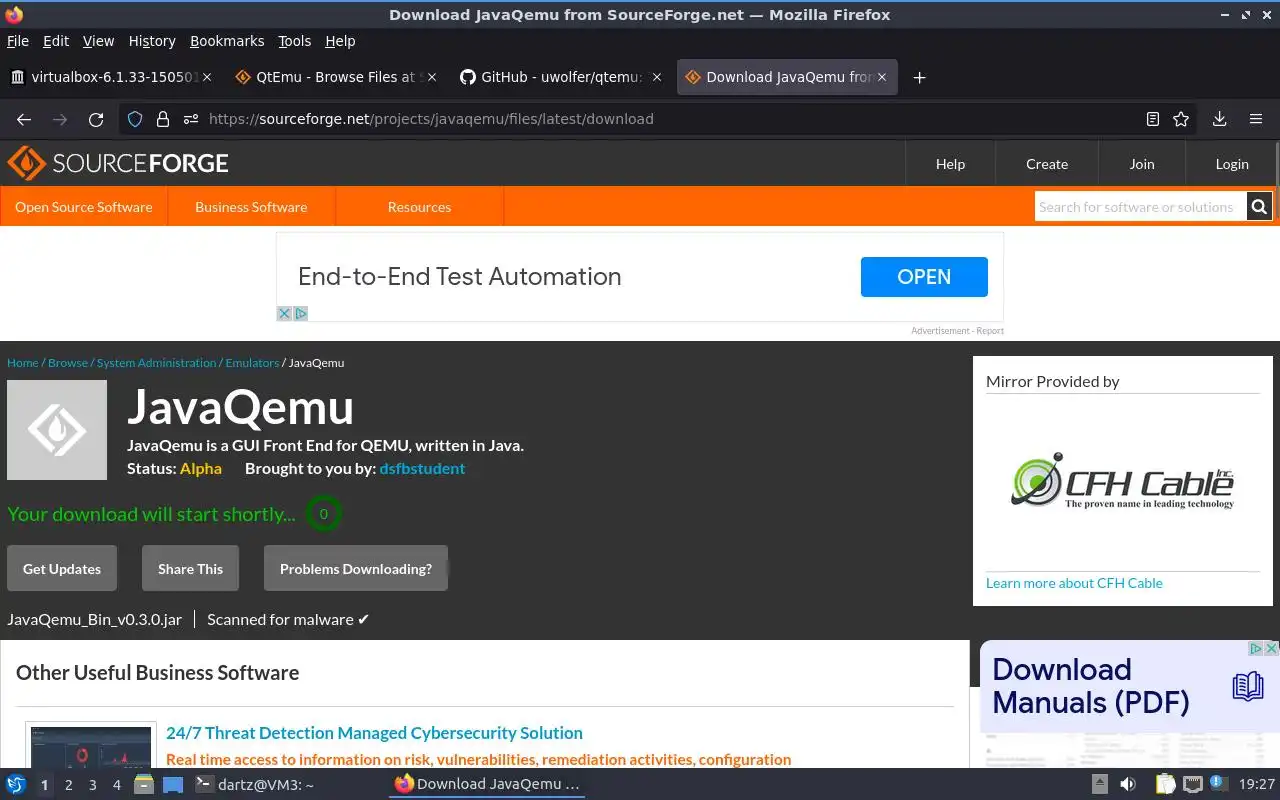Image resolution: width=1280 pixels, height=800 pixels.
Task: Click the Login link
Action: [x=1232, y=164]
